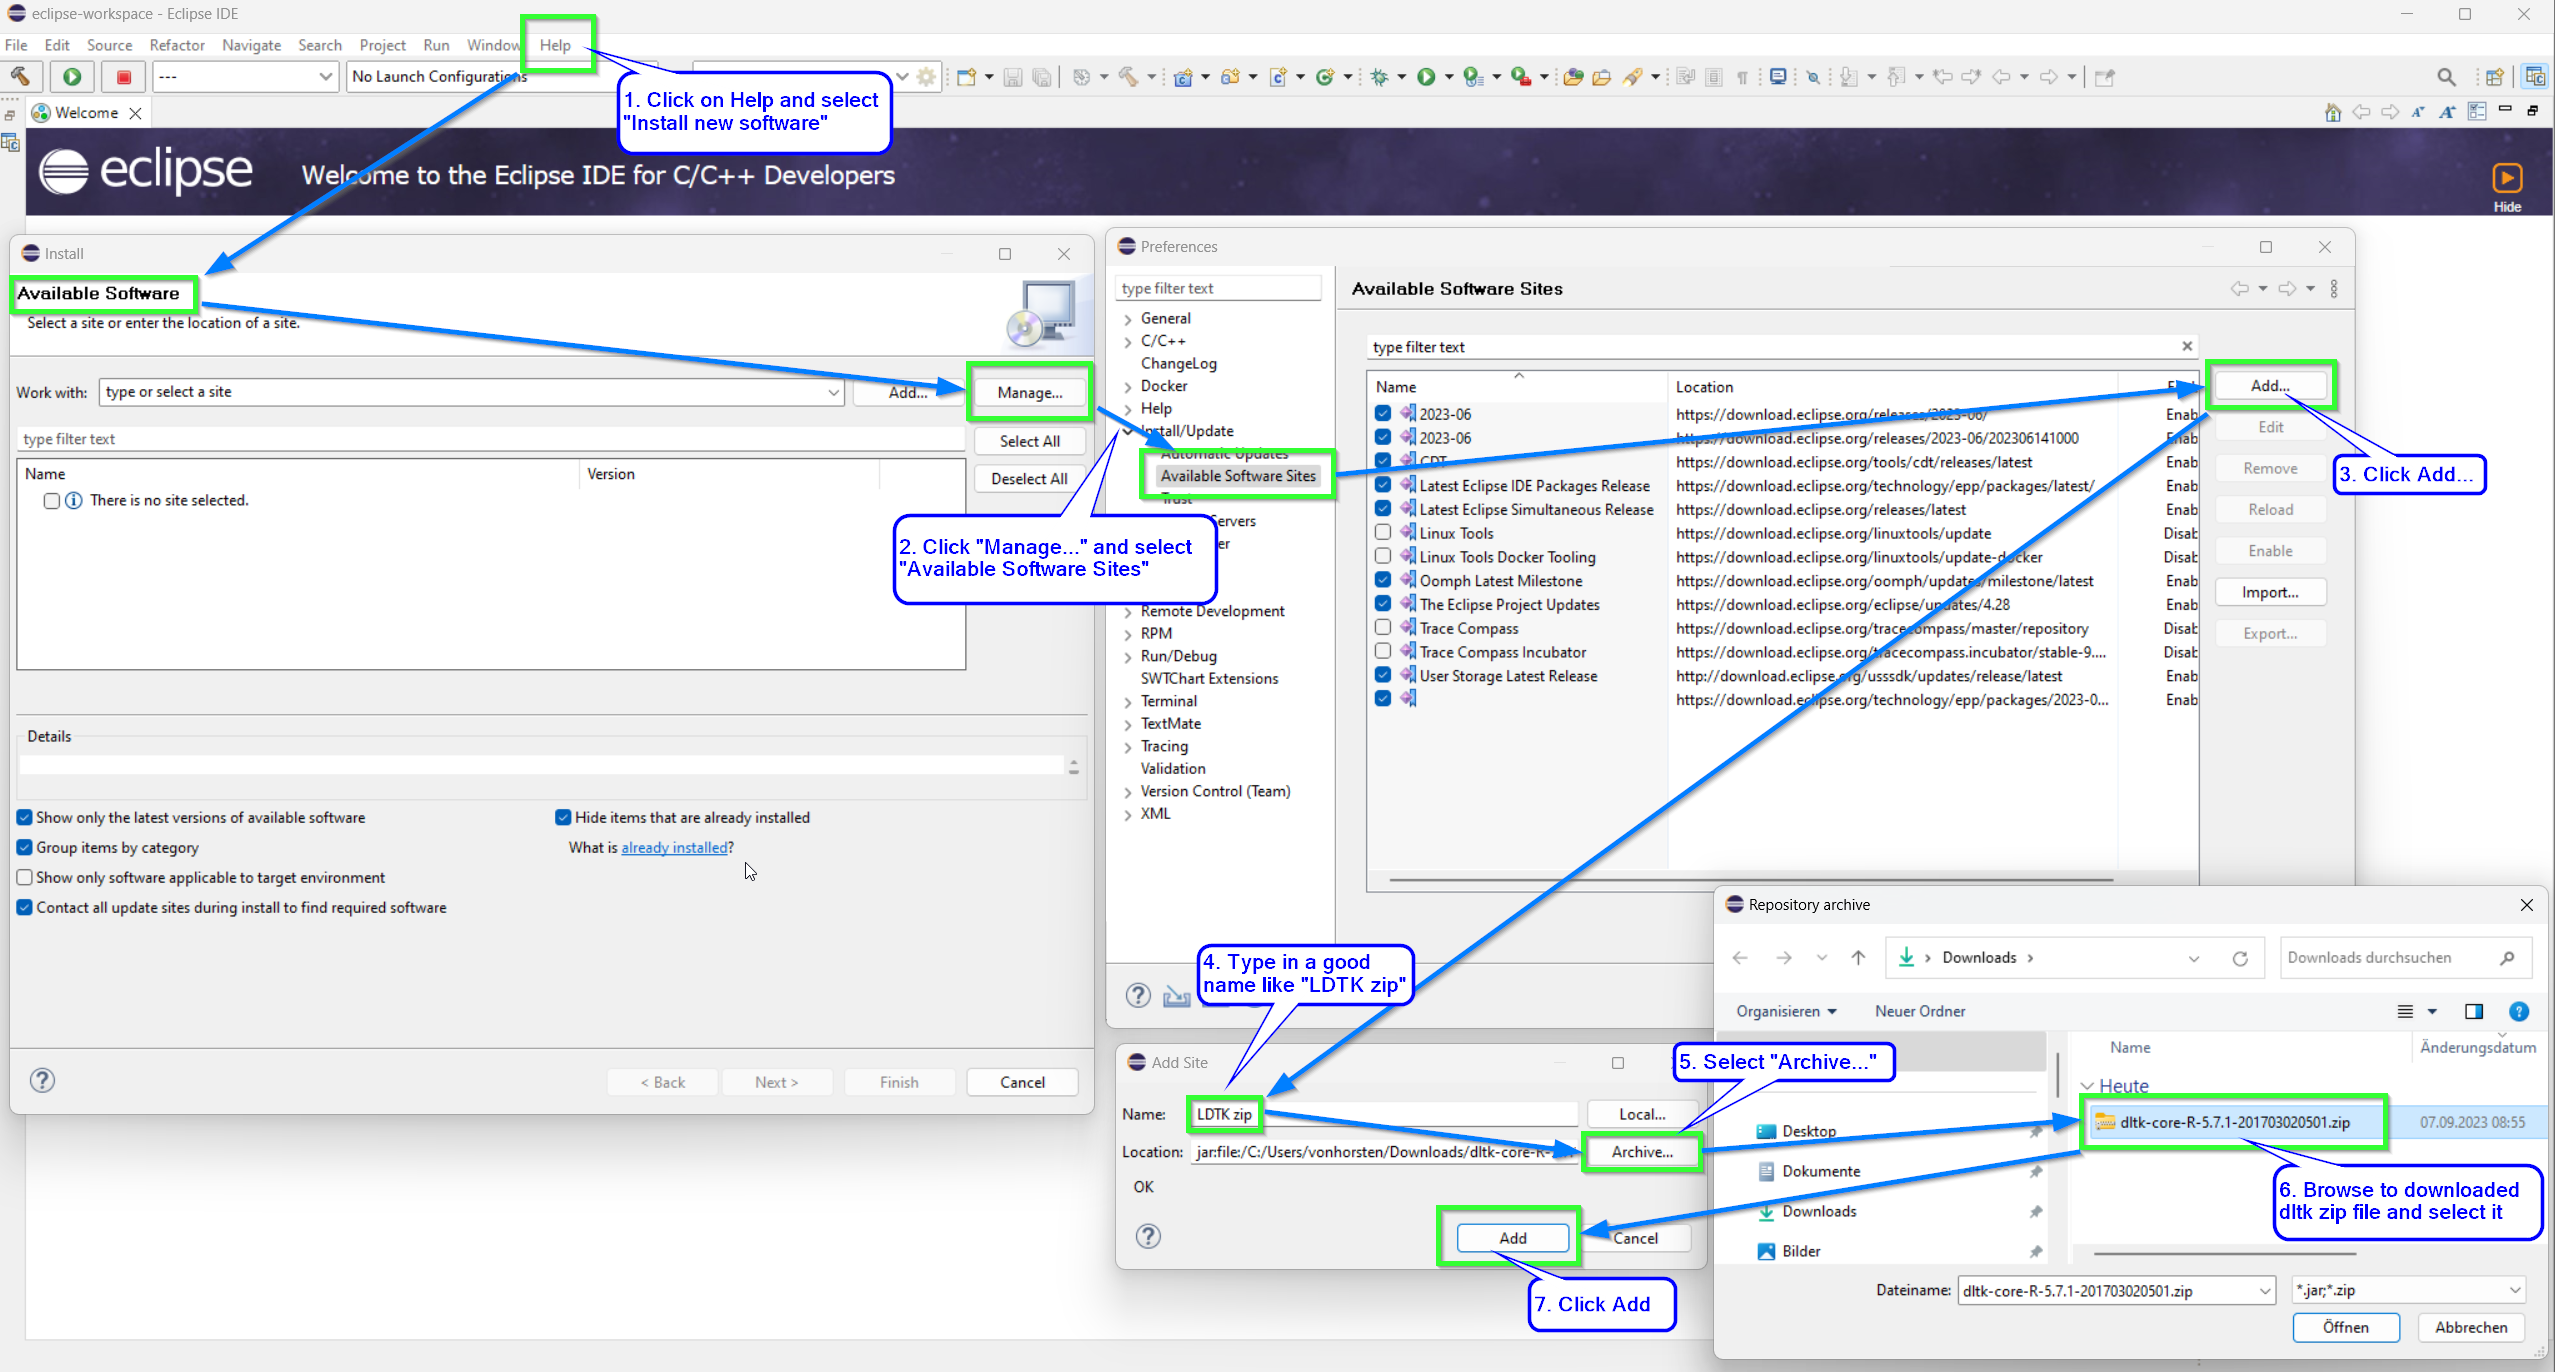
Task: Click the Install dialog help question icon
Action: (x=42, y=1080)
